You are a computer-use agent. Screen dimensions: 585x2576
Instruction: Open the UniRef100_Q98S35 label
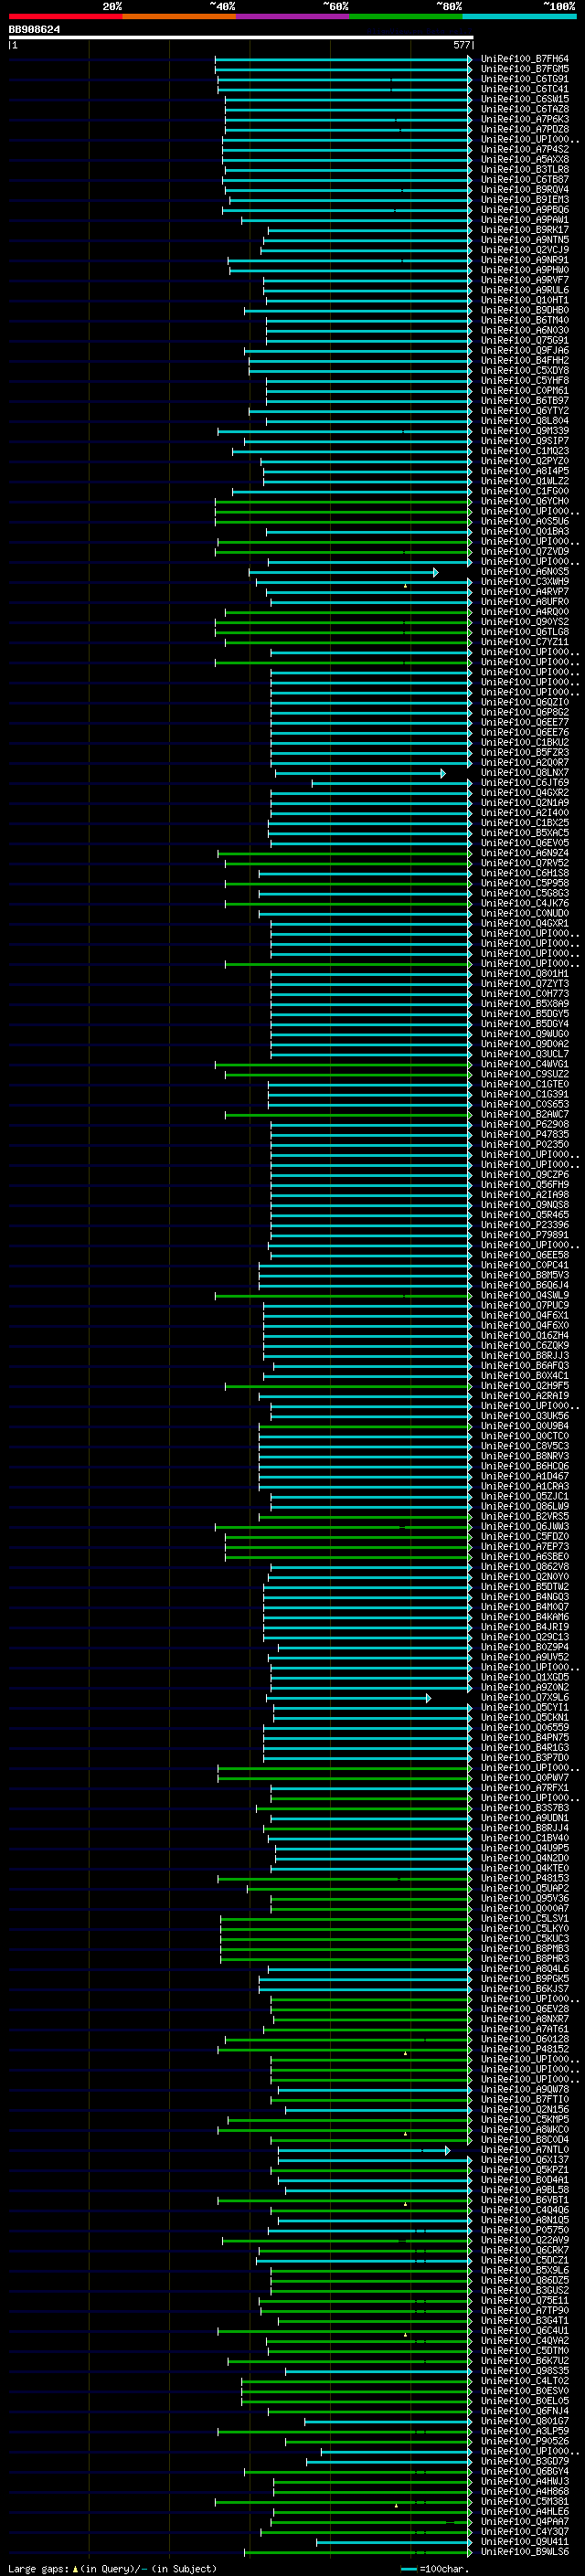pos(524,2371)
